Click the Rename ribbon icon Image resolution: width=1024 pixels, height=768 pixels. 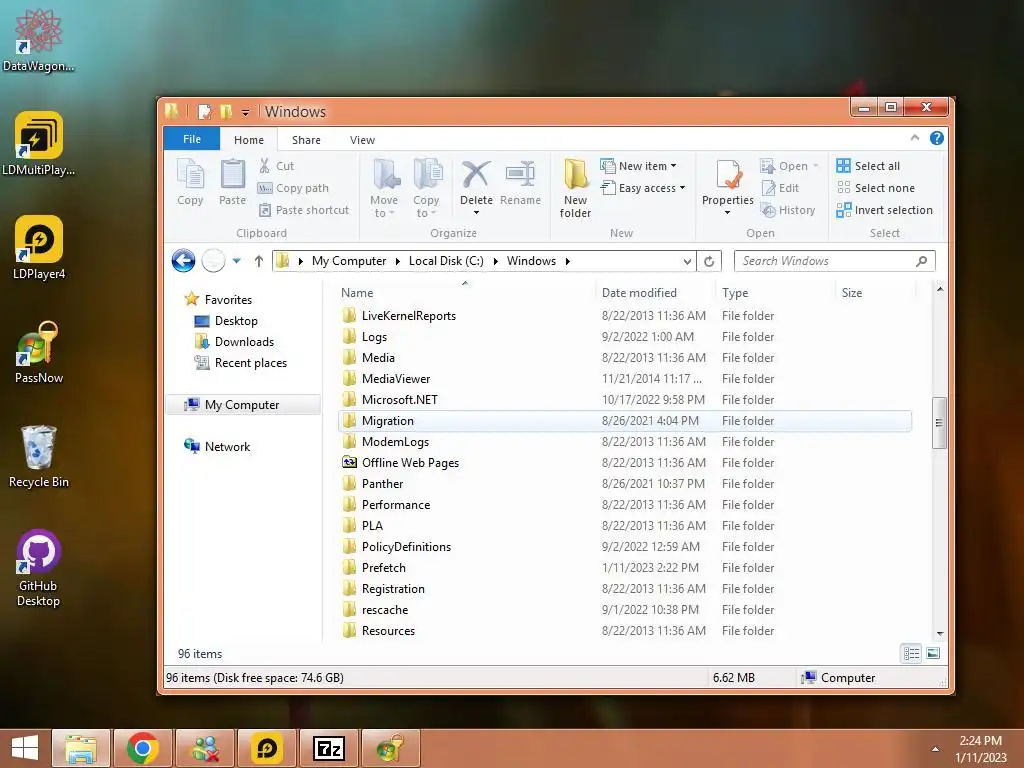[520, 182]
